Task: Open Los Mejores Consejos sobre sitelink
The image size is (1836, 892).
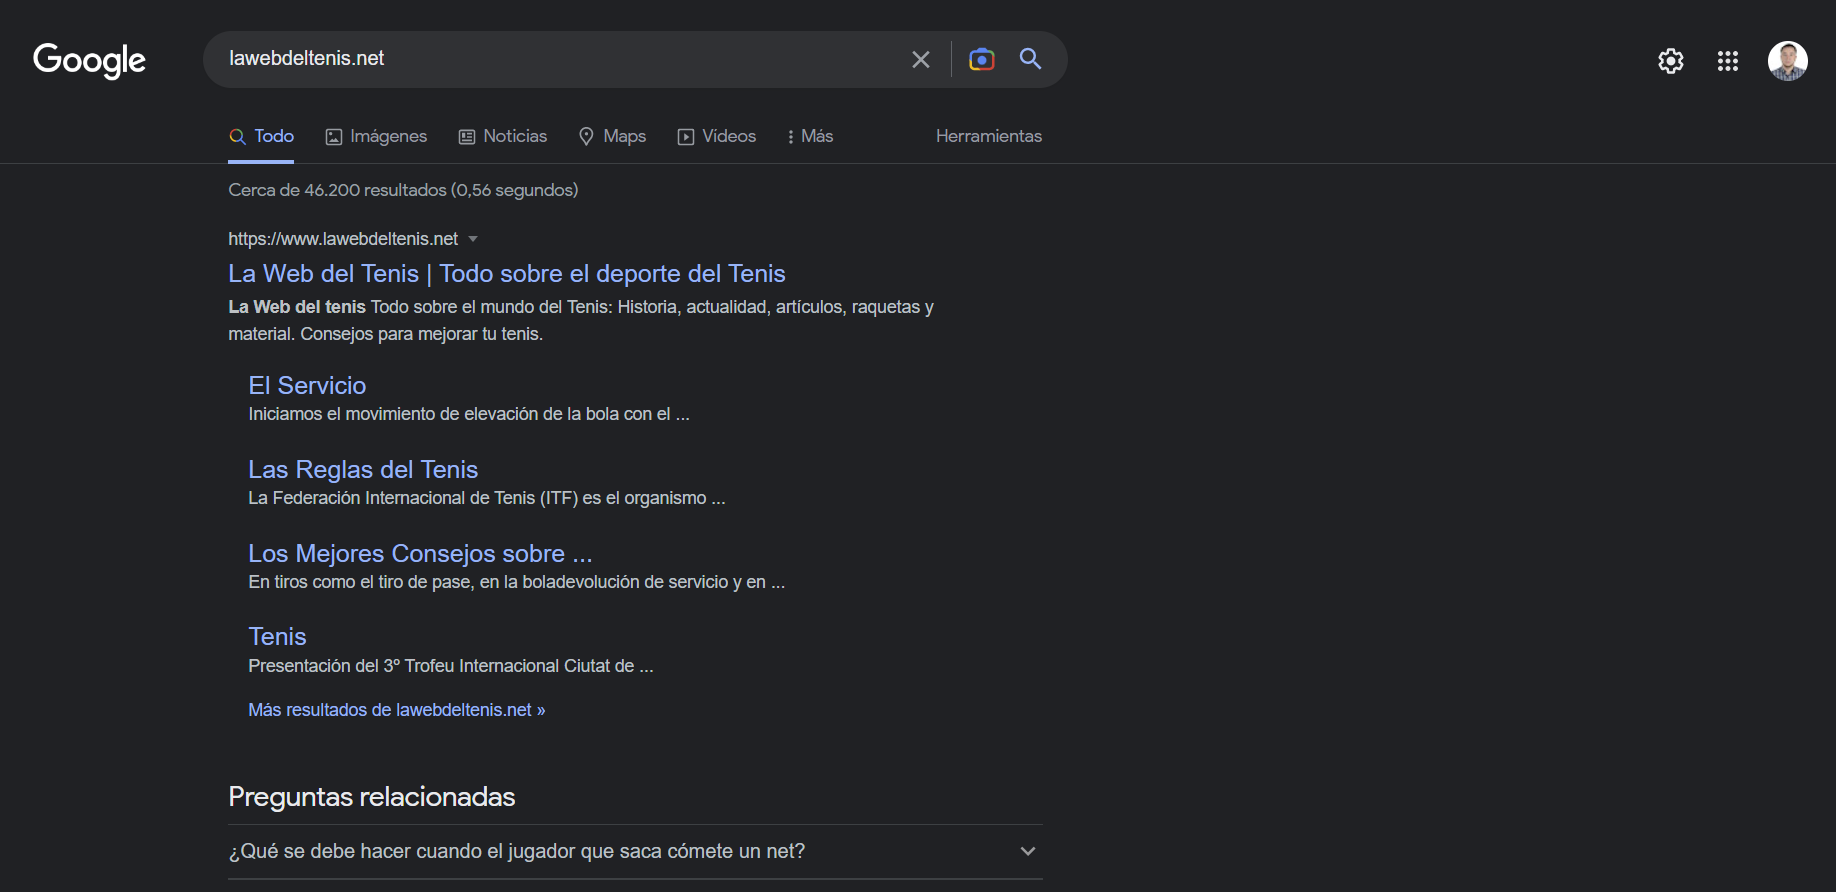Action: 420,554
